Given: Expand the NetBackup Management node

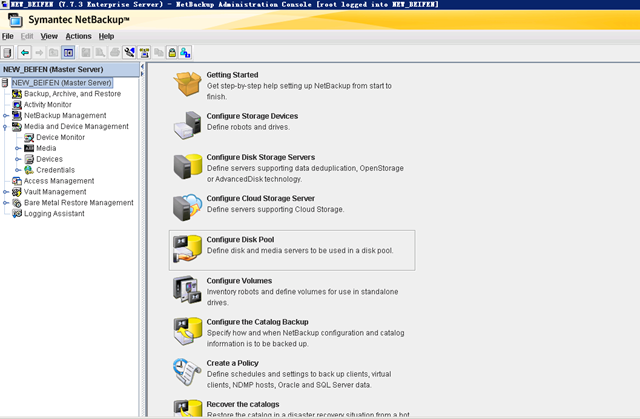Looking at the screenshot, I should tap(5, 116).
